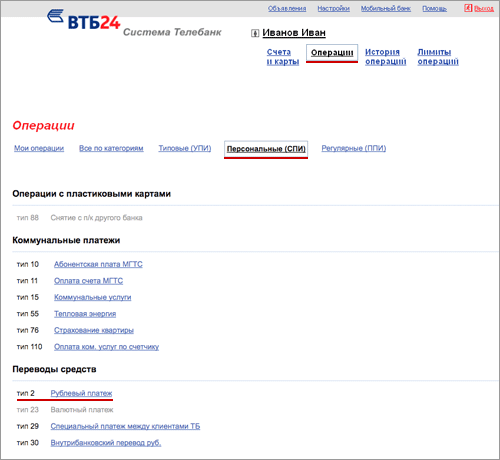Select the Персональные (СПИ) tab

[x=266, y=149]
